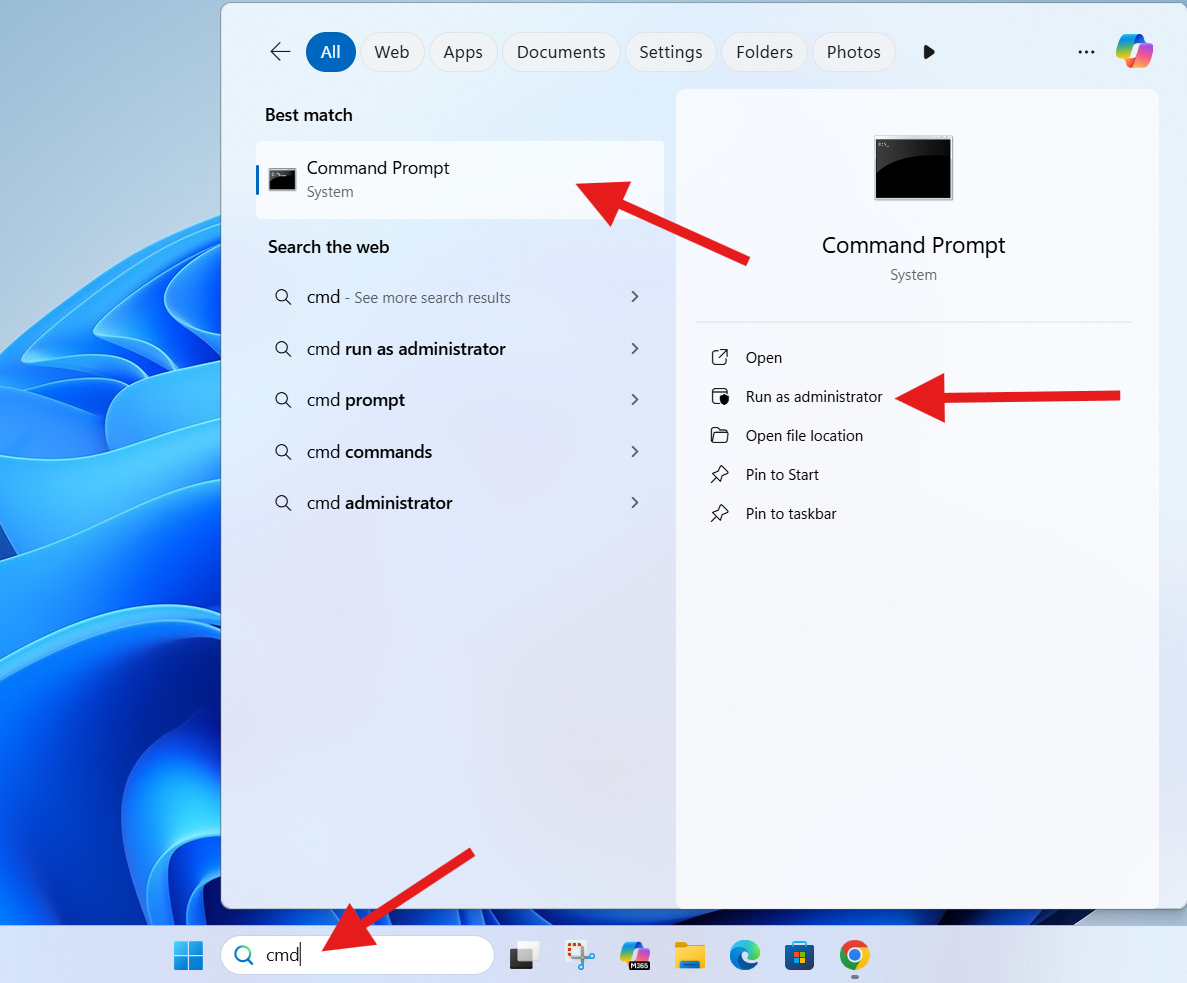Open the Snipping Tool taskbar icon
1187x983 pixels.
pyautogui.click(x=580, y=955)
